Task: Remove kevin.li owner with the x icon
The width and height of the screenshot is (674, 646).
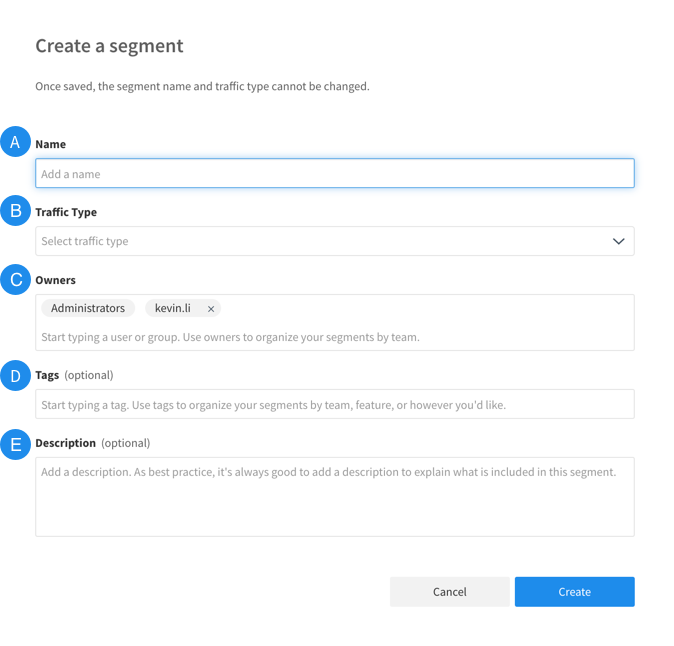Action: (211, 309)
